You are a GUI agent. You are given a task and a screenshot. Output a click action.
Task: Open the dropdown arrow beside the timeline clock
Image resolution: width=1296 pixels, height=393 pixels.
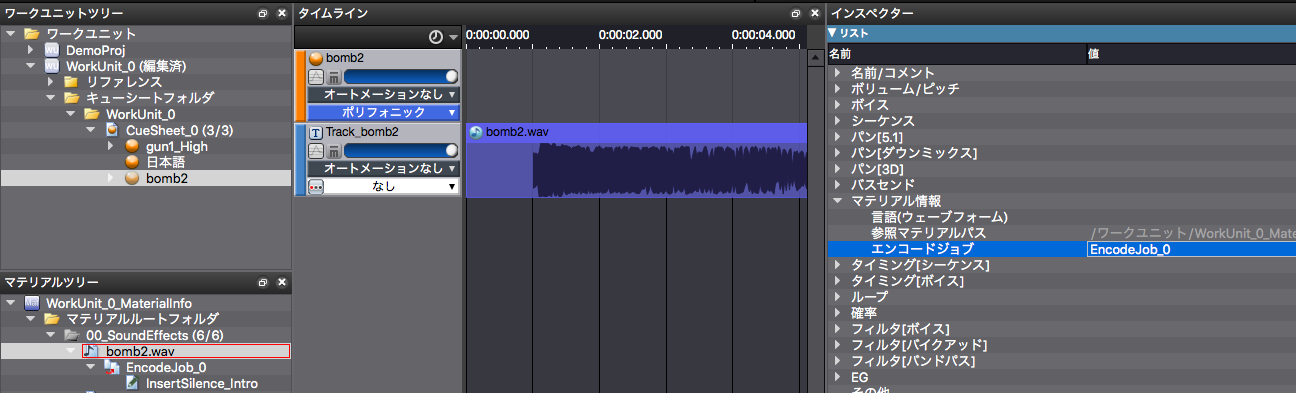[x=453, y=37]
